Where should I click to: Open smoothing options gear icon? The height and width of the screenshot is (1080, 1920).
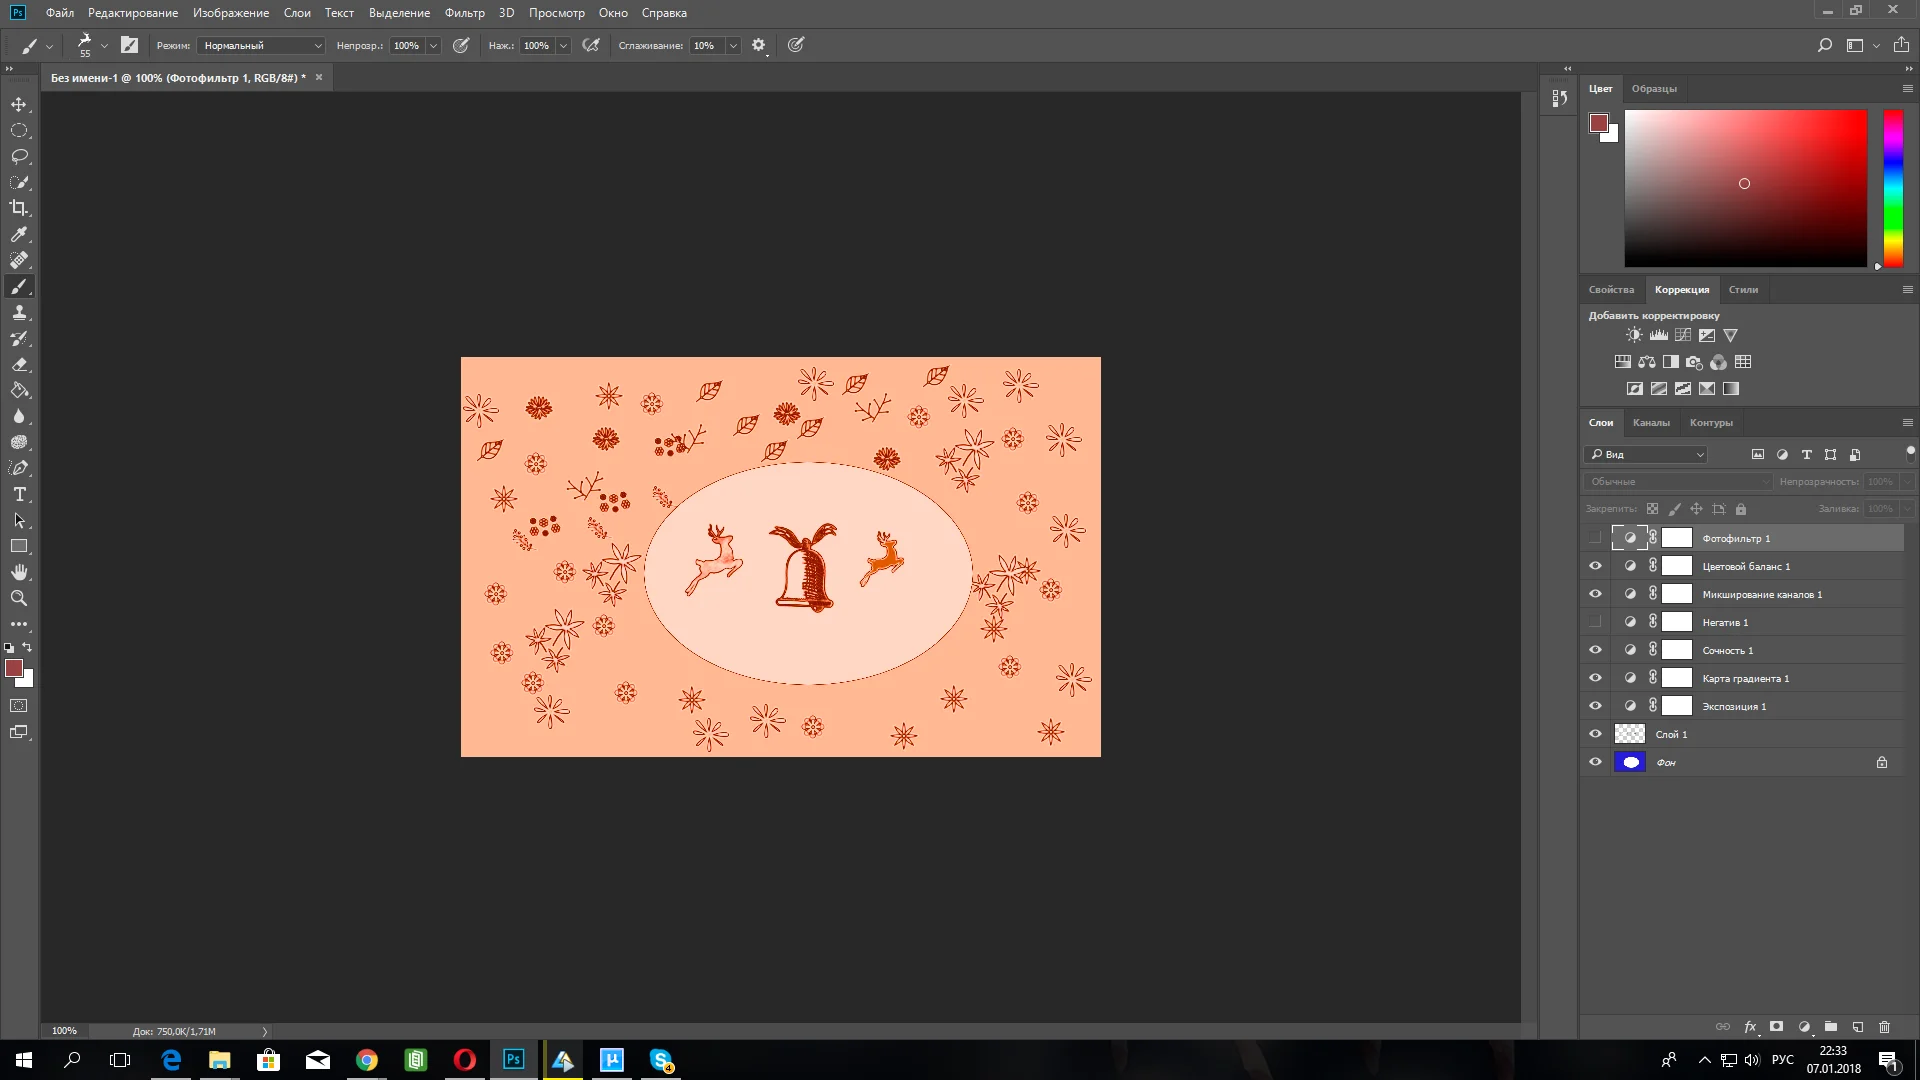point(758,45)
